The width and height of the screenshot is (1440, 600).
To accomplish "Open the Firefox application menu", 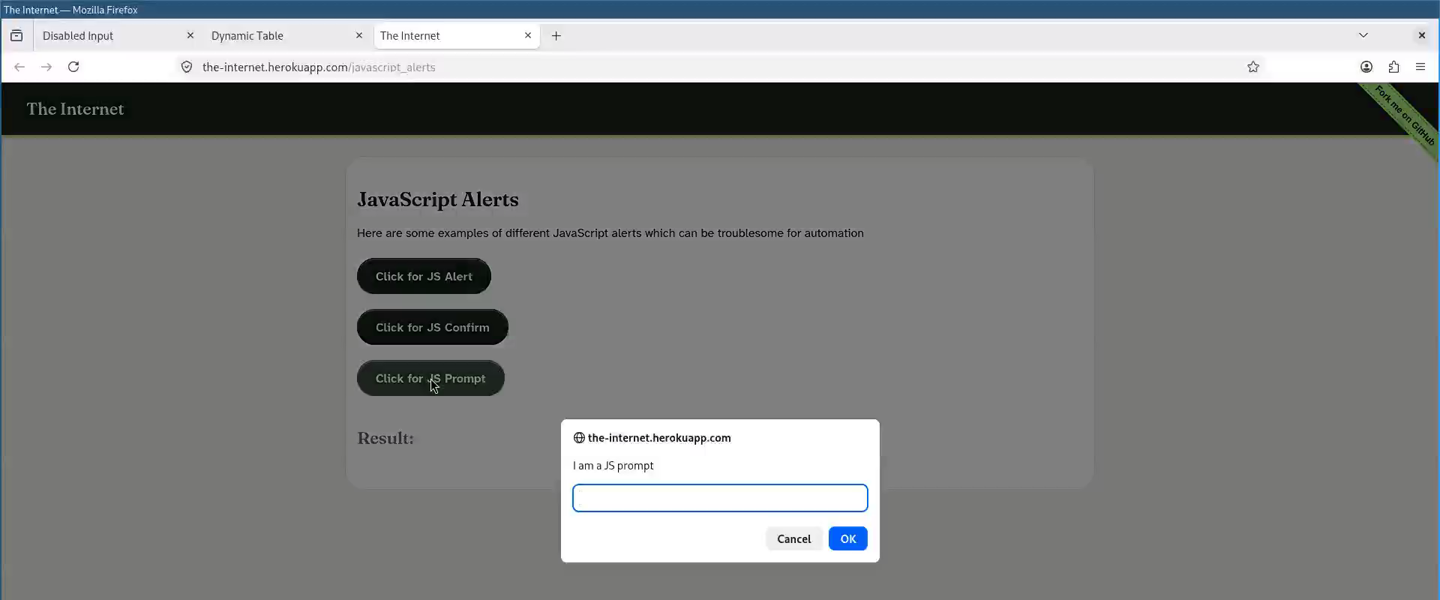I will (1420, 67).
